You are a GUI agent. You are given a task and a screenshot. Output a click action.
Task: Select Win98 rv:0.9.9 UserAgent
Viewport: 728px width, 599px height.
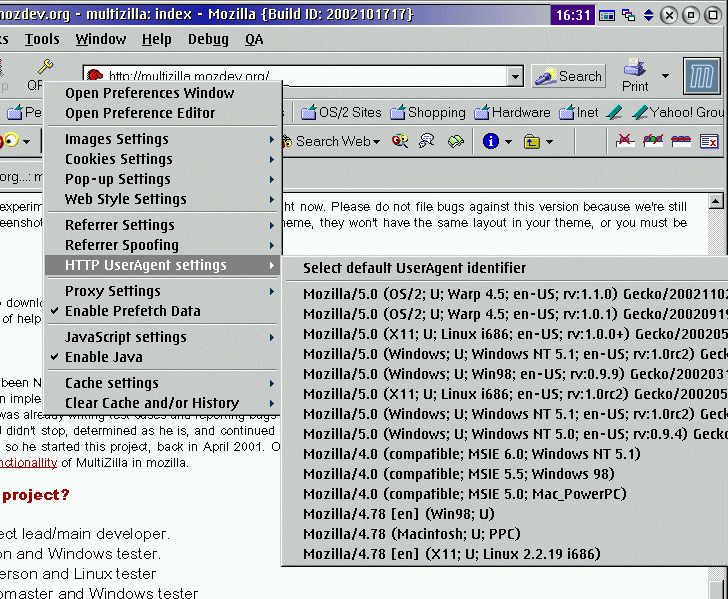pyautogui.click(x=506, y=374)
